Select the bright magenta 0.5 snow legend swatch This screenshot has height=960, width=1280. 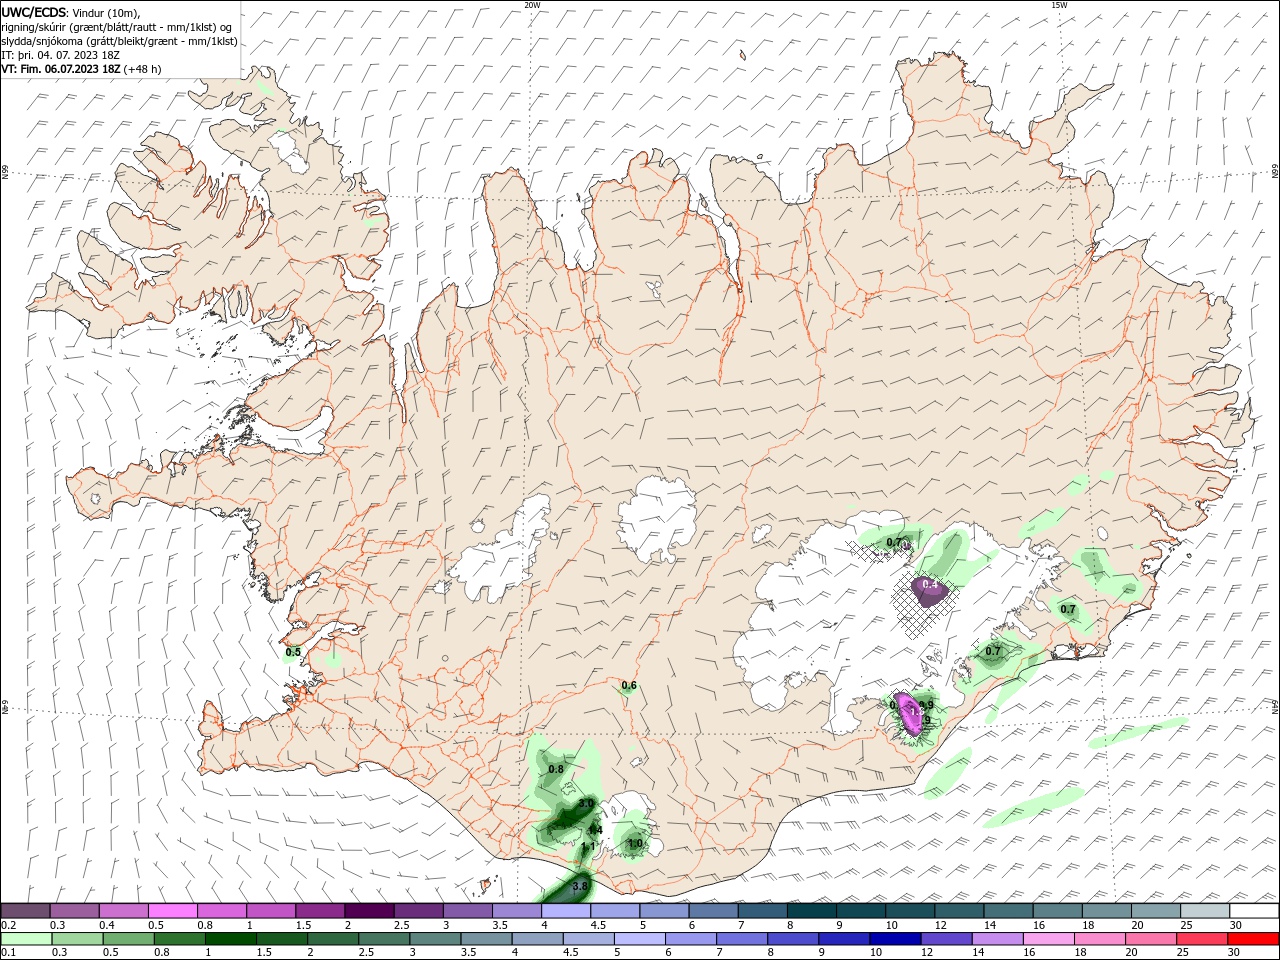coord(172,911)
